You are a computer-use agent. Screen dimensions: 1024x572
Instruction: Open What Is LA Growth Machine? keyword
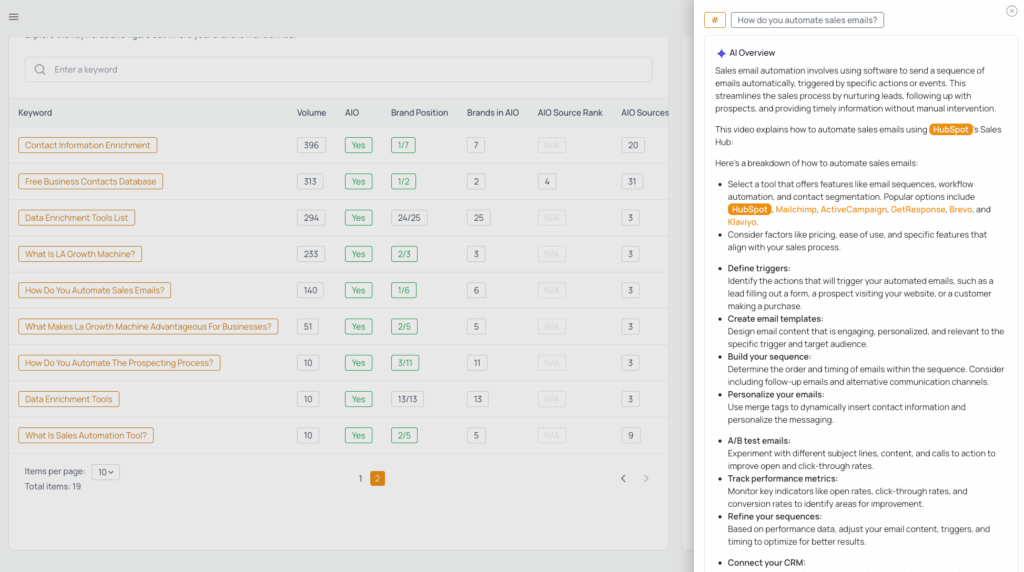point(80,254)
